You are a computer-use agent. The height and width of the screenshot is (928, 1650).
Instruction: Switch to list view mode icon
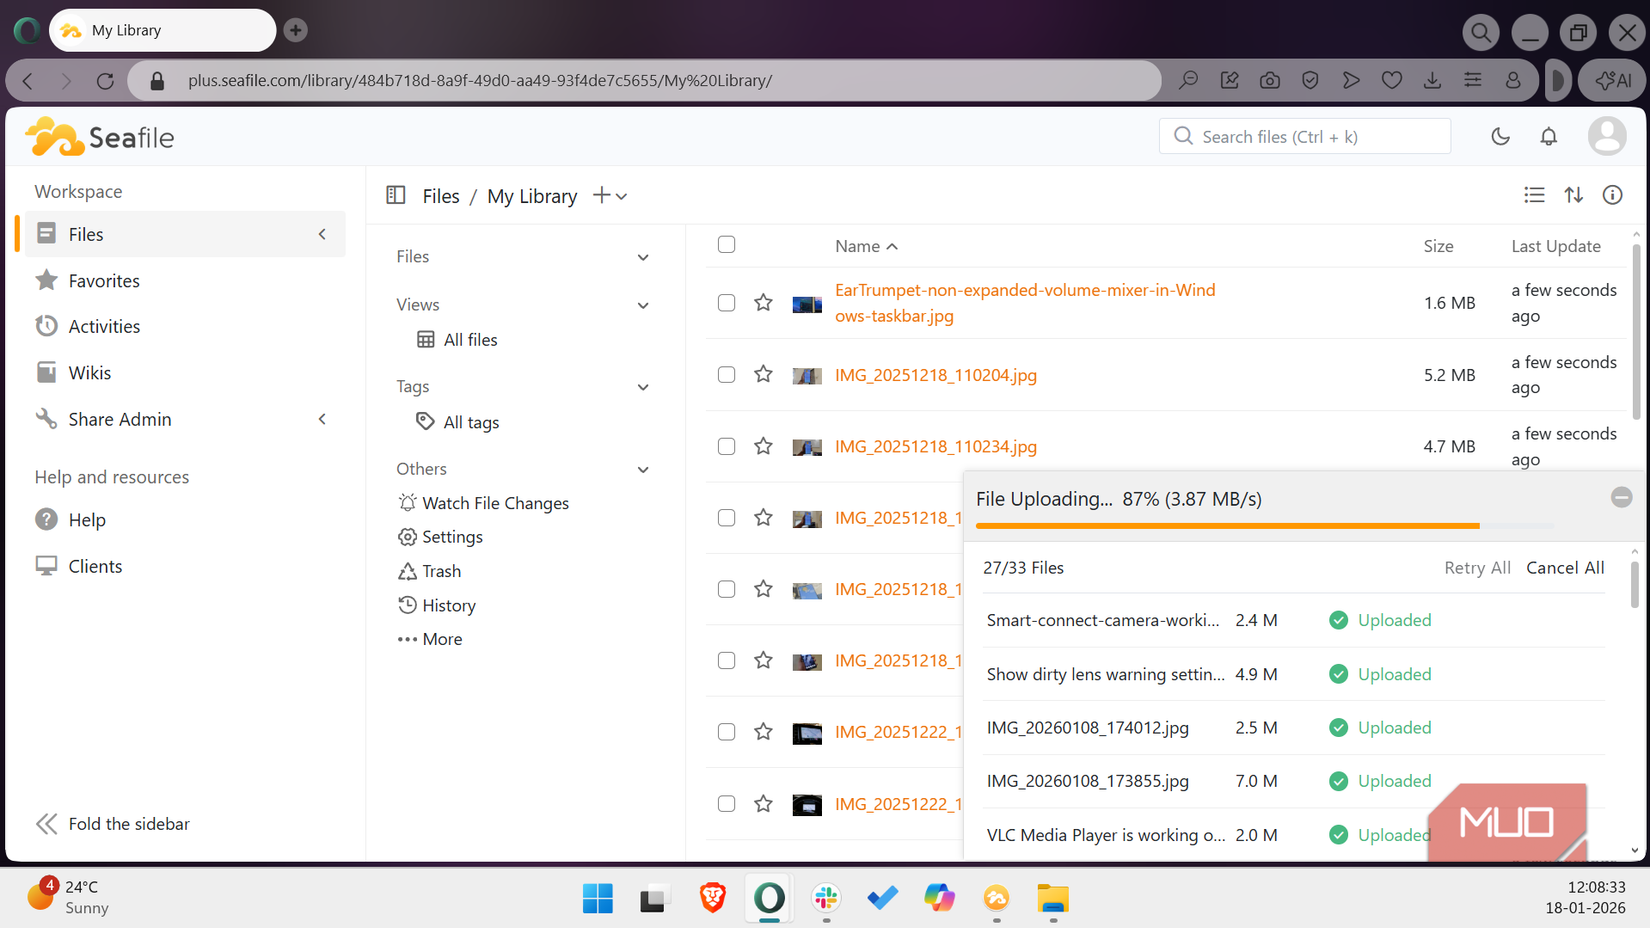tap(1534, 195)
